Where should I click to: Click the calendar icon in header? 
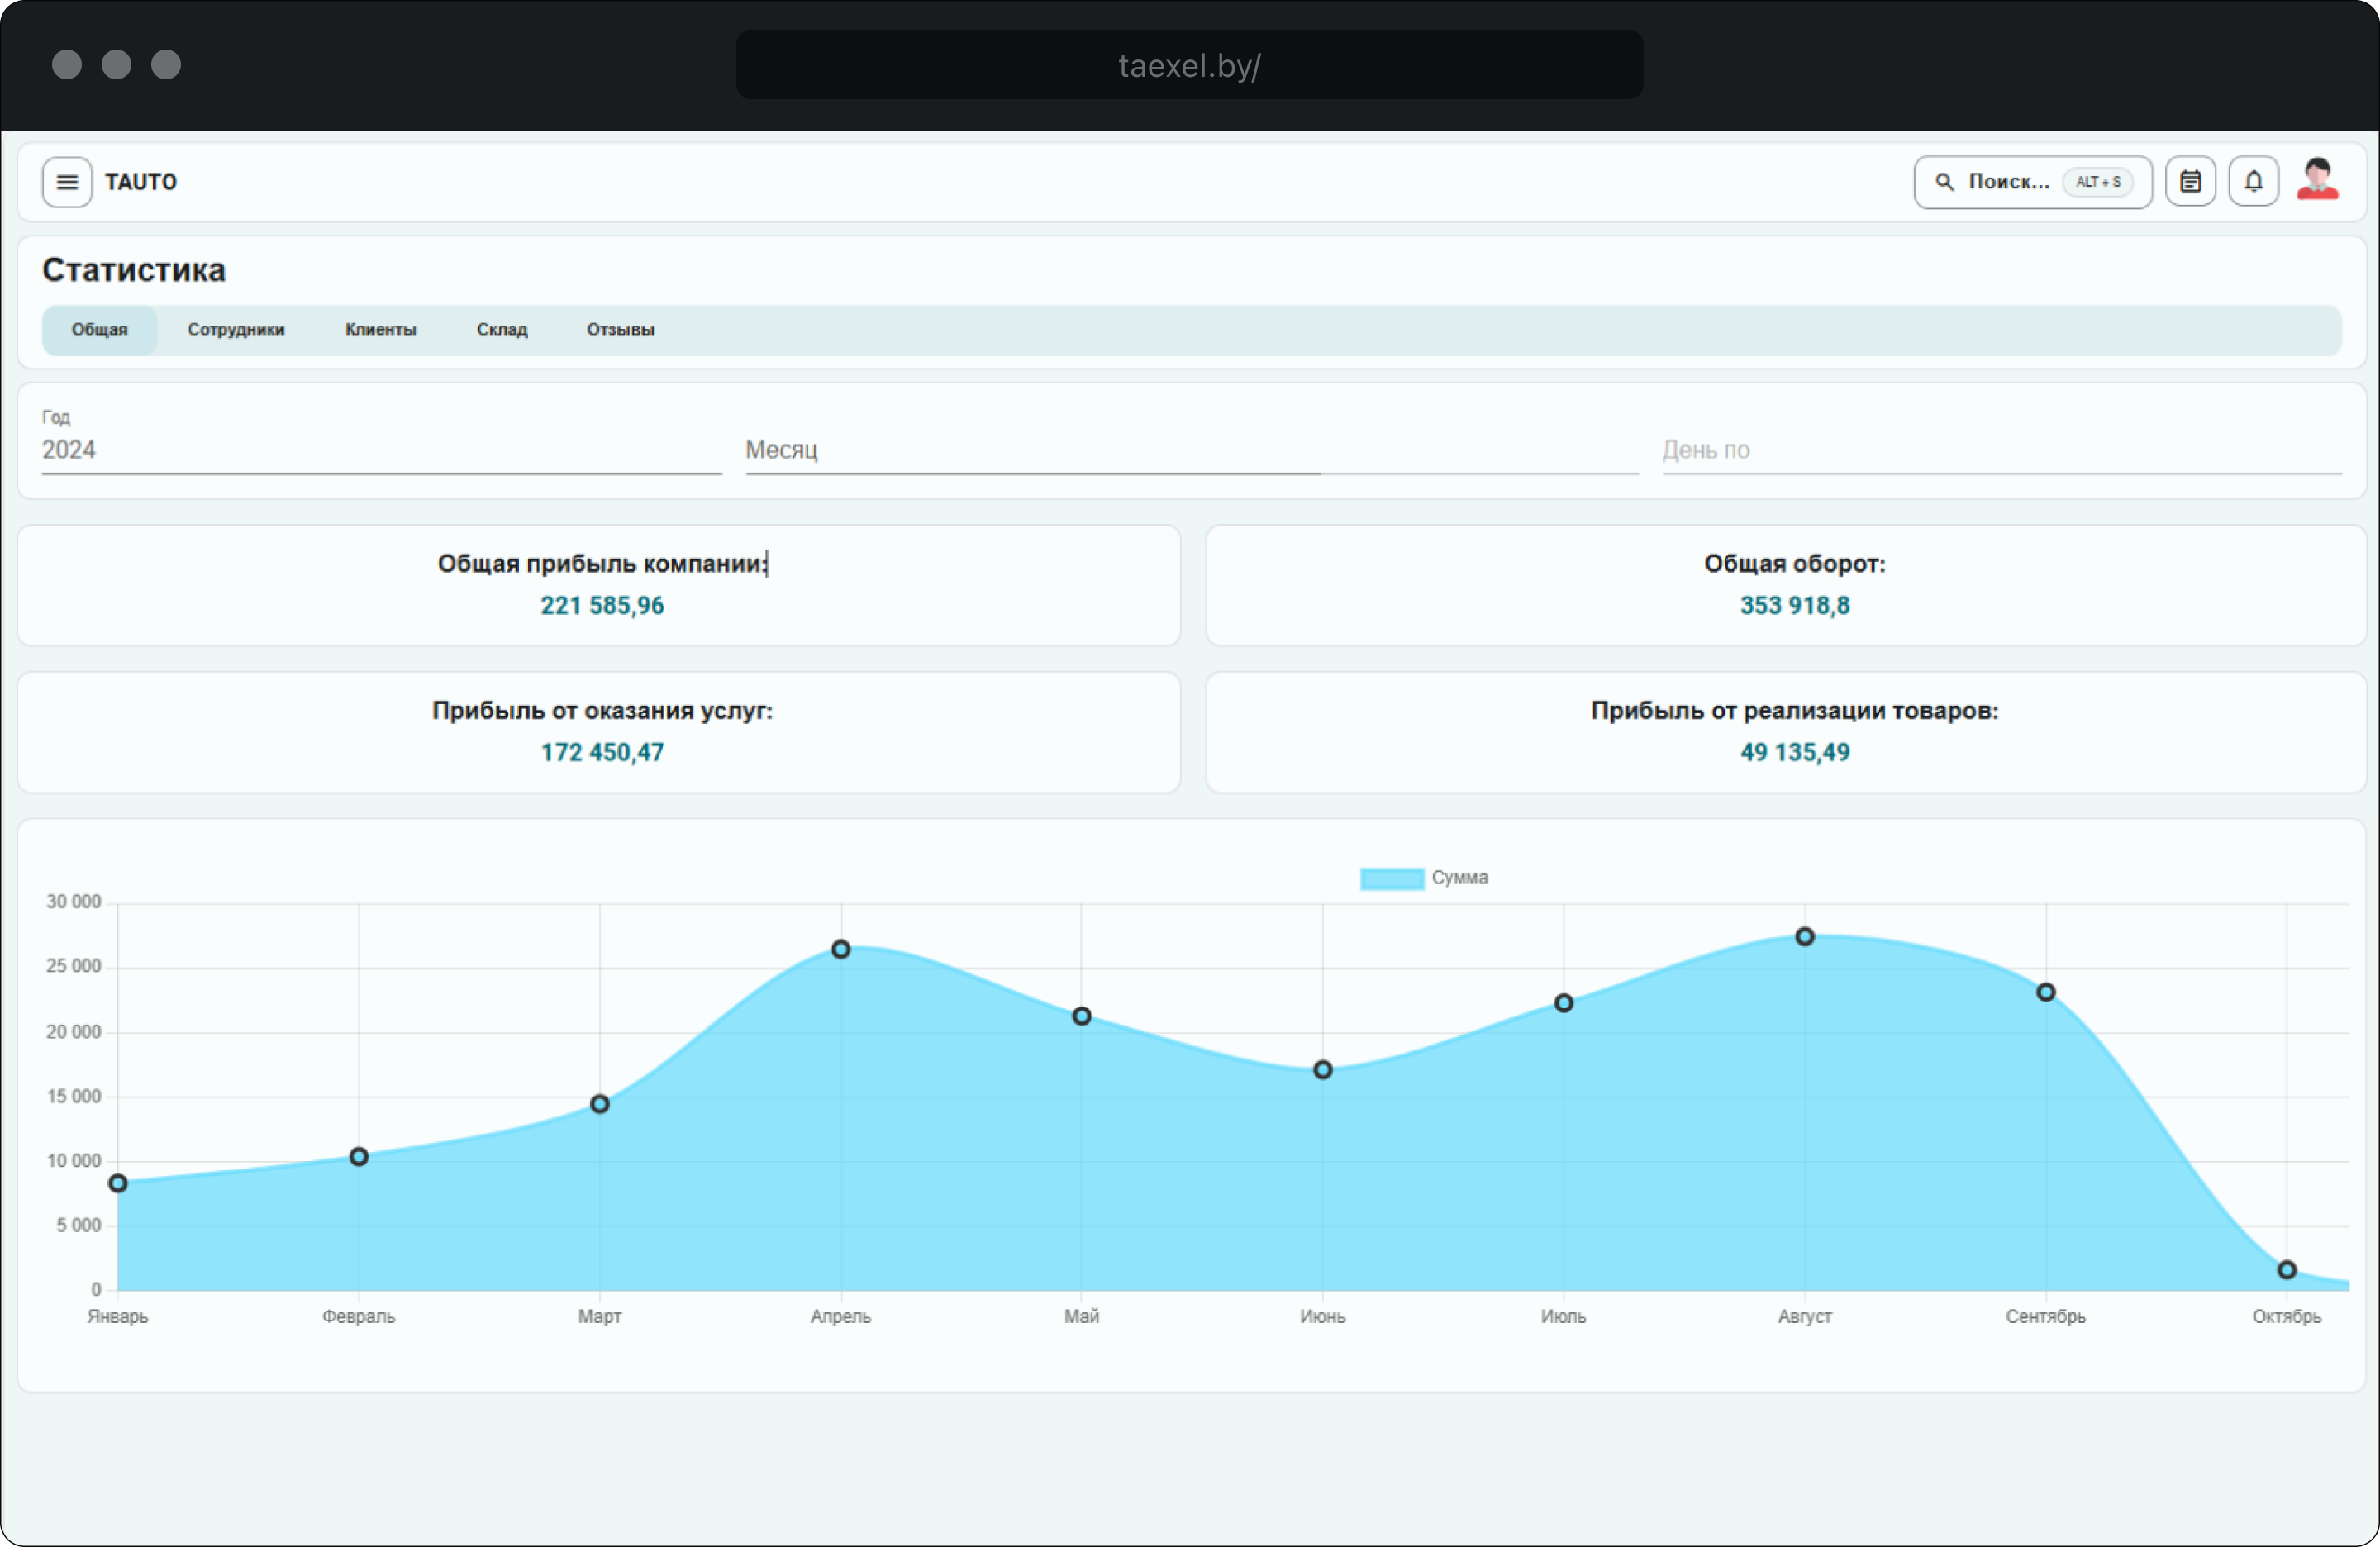click(2190, 182)
